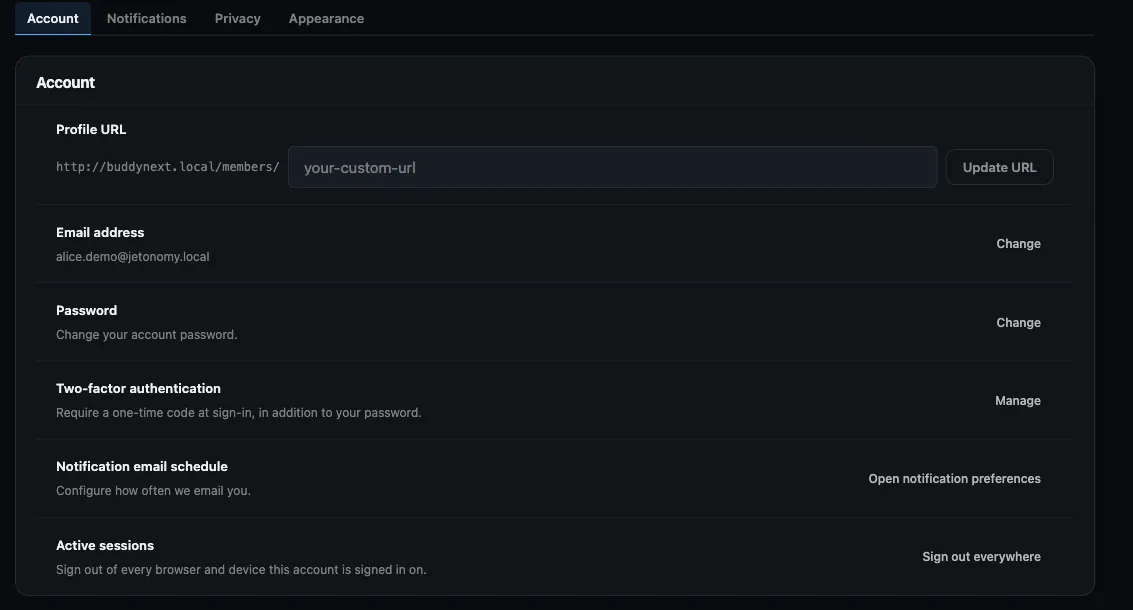The width and height of the screenshot is (1133, 610).
Task: Click the Notification email schedule heading
Action: (x=142, y=466)
